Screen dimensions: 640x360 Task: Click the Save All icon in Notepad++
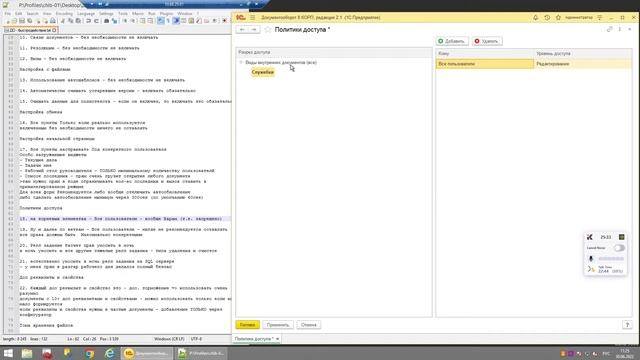(x=29, y=21)
